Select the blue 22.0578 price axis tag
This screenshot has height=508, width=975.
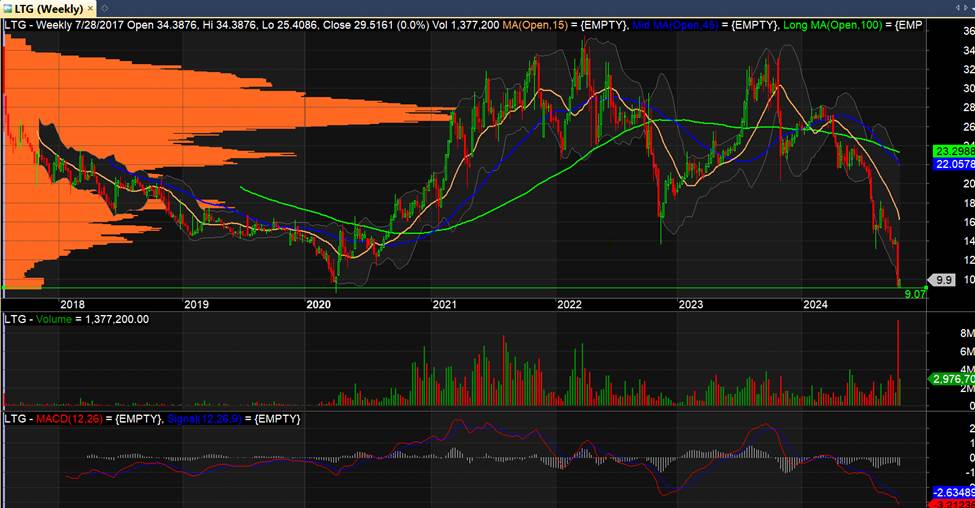pos(952,163)
